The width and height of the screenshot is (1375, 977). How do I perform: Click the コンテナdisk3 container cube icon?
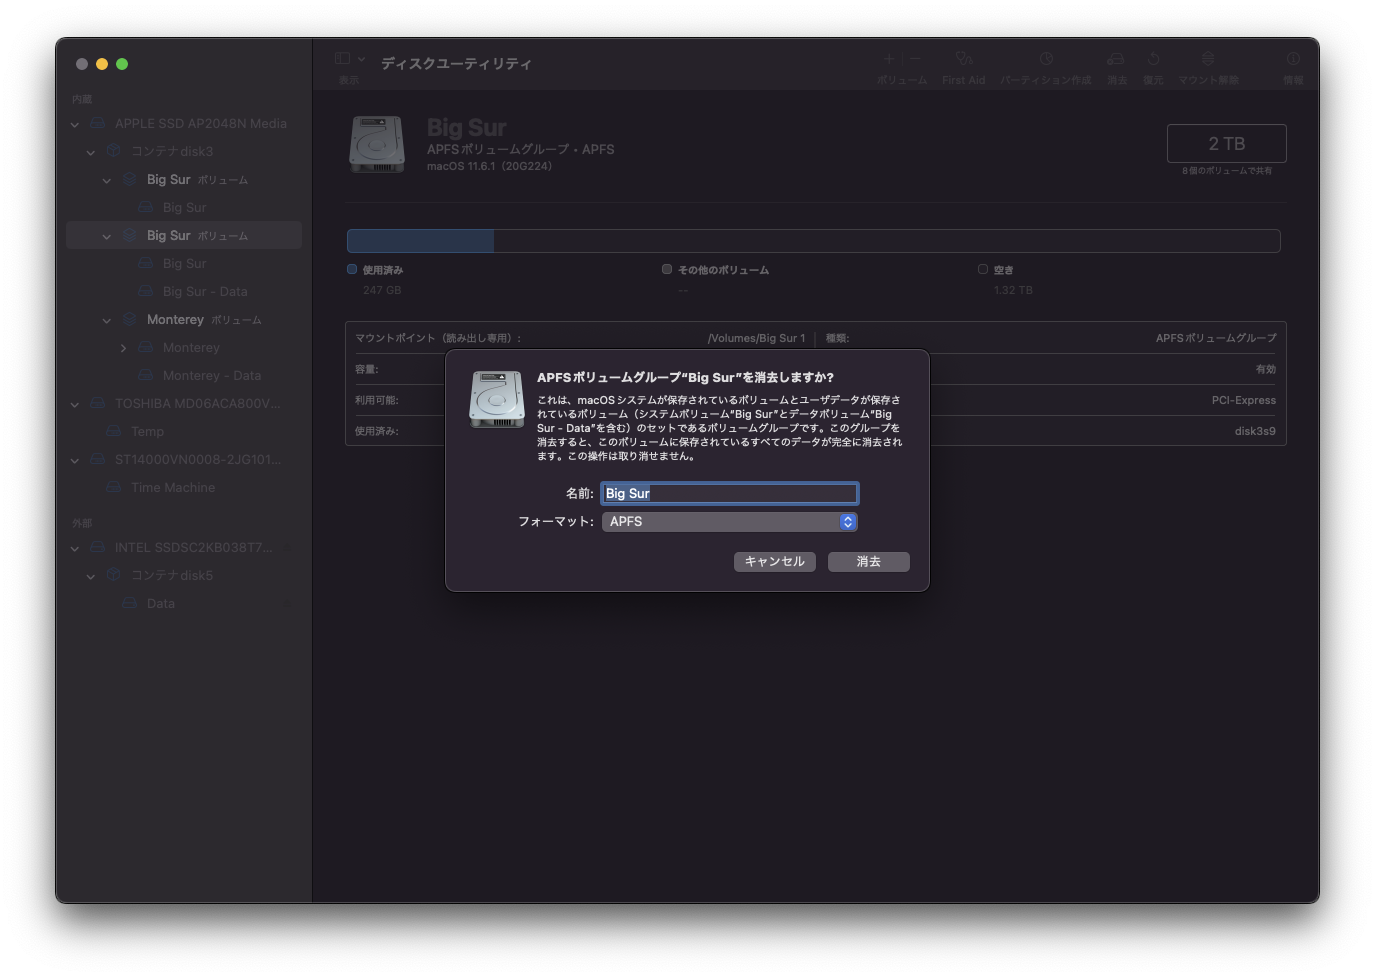point(114,151)
